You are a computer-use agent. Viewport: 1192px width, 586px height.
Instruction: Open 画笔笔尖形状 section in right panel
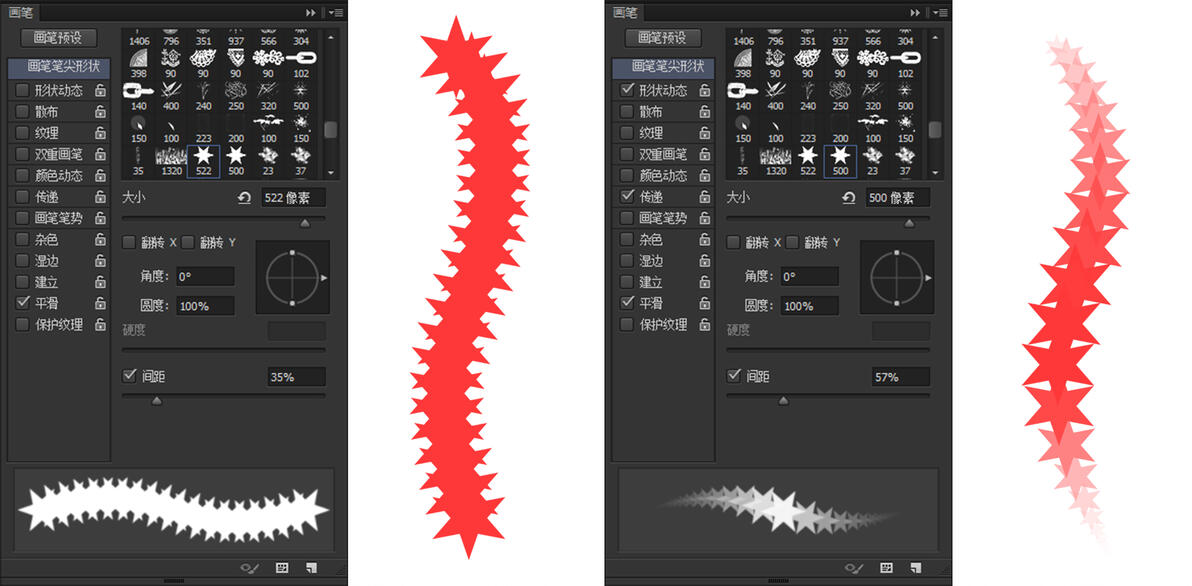click(x=664, y=68)
